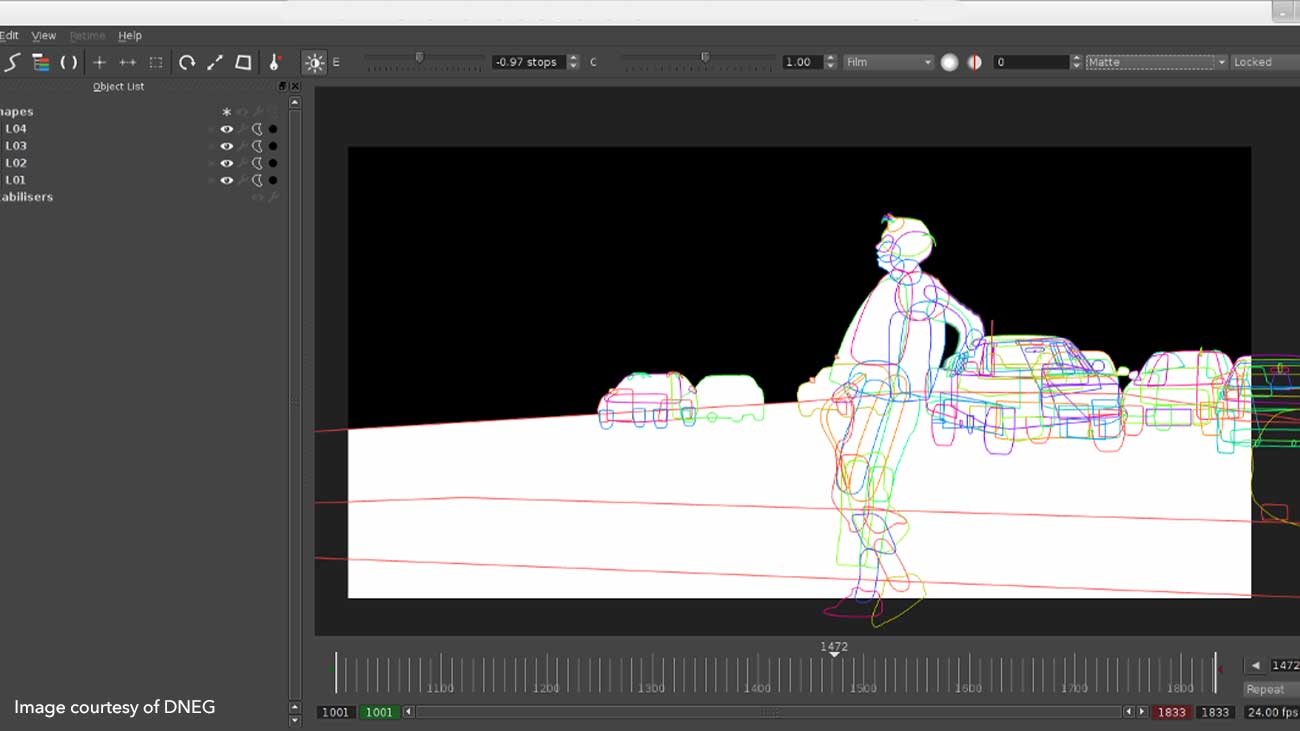Toggle the L01 layer eye icon

point(227,180)
